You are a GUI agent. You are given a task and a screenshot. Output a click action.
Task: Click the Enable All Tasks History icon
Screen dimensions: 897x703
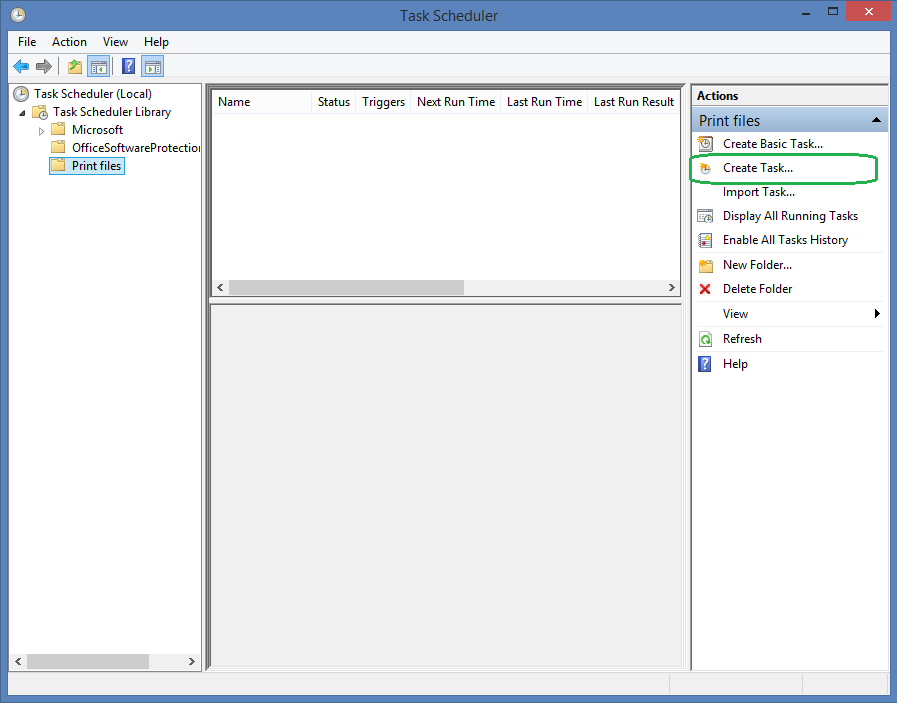(705, 240)
